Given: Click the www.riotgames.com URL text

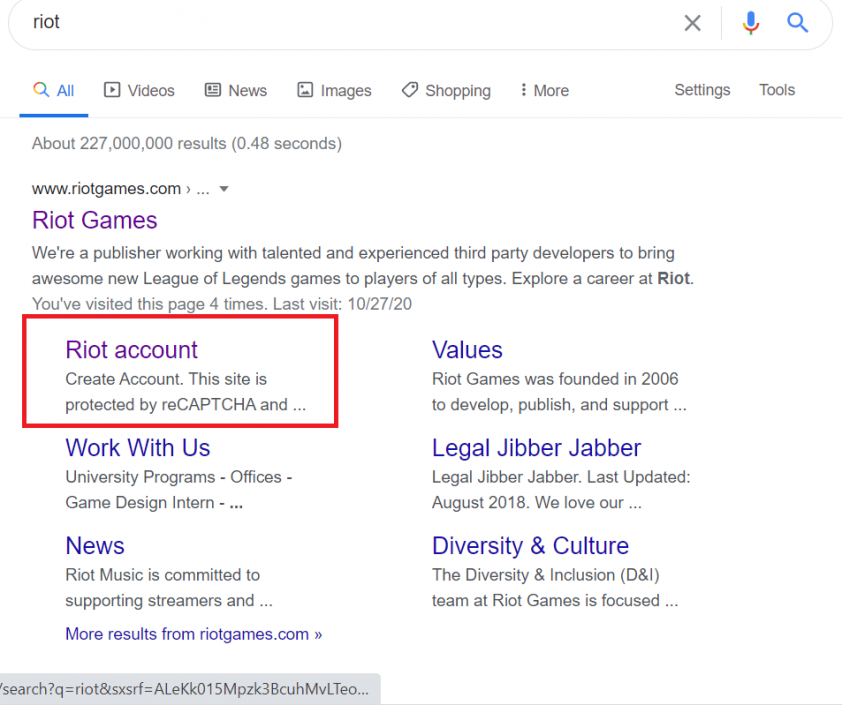Looking at the screenshot, I should coord(106,189).
